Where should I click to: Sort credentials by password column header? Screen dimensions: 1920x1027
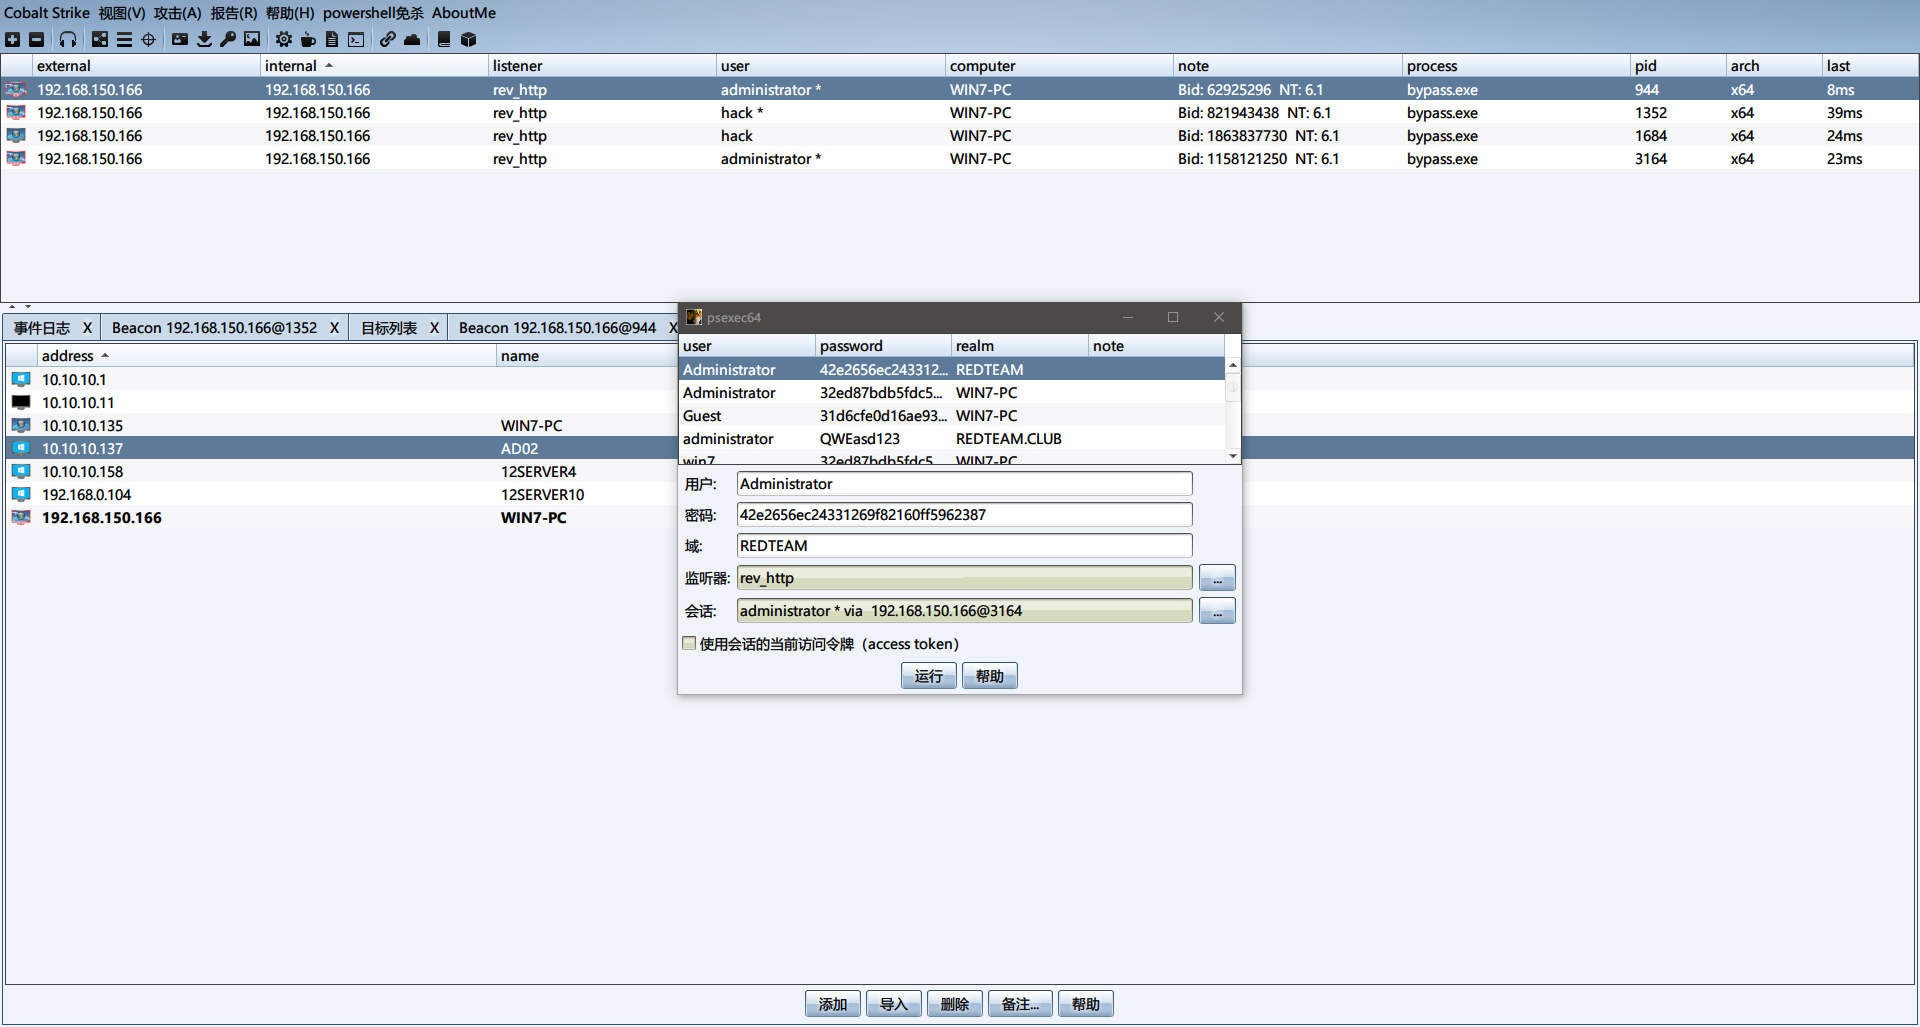coord(883,346)
